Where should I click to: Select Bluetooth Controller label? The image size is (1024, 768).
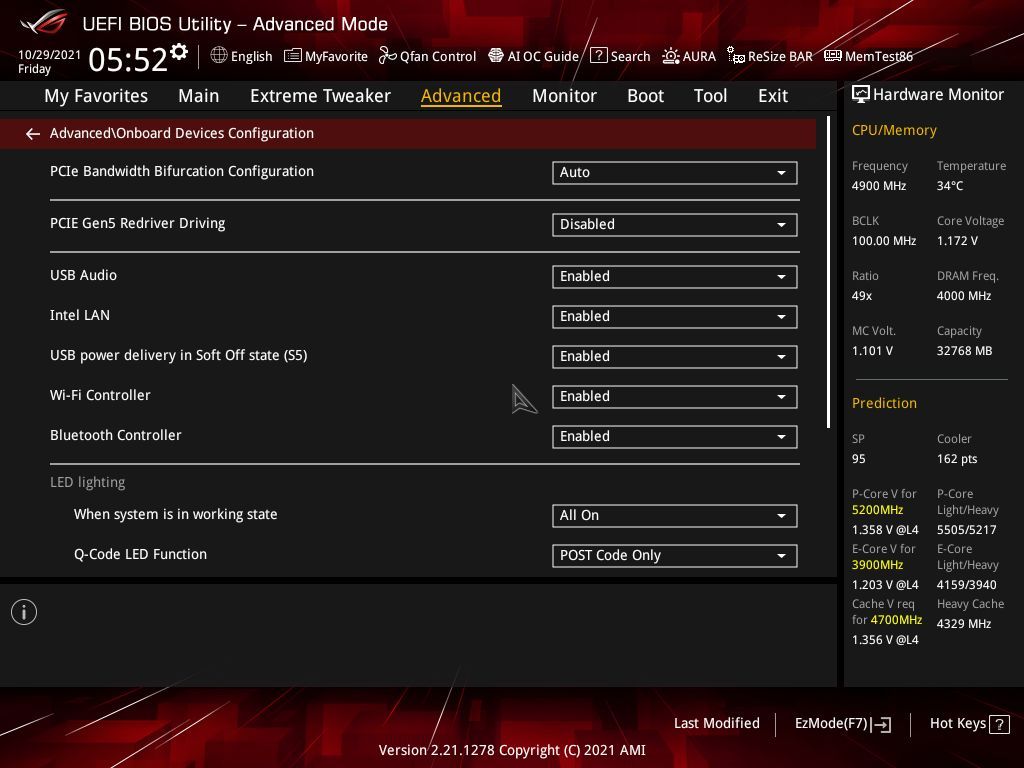click(116, 435)
